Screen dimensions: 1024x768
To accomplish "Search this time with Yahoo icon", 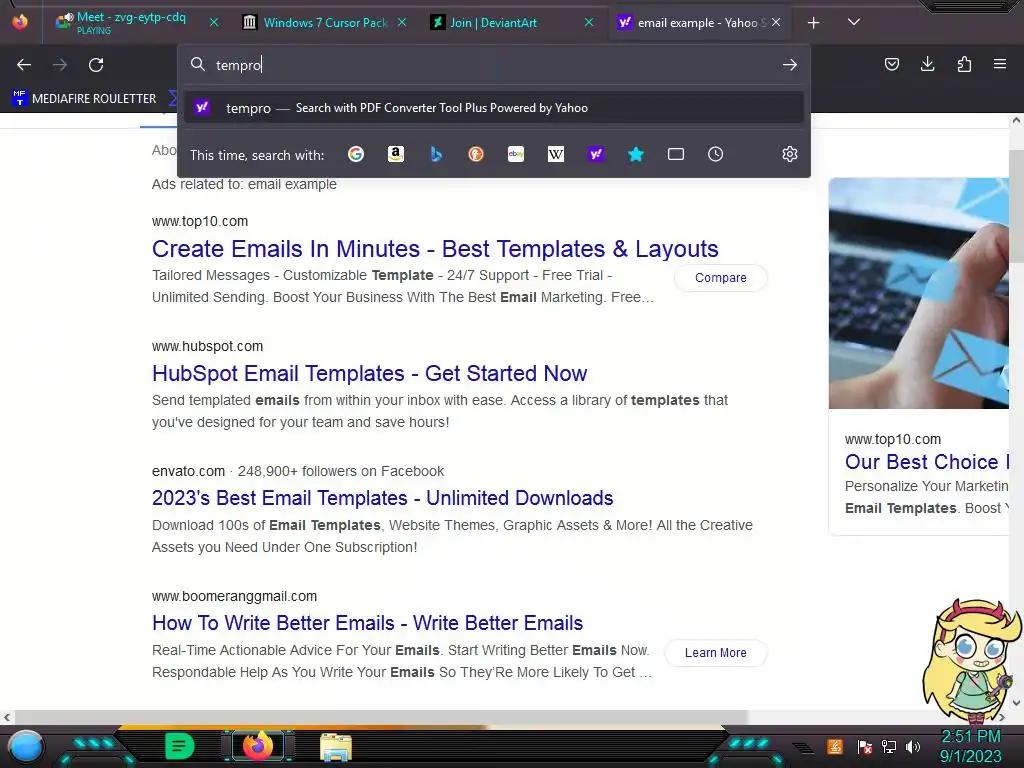I will click(596, 154).
